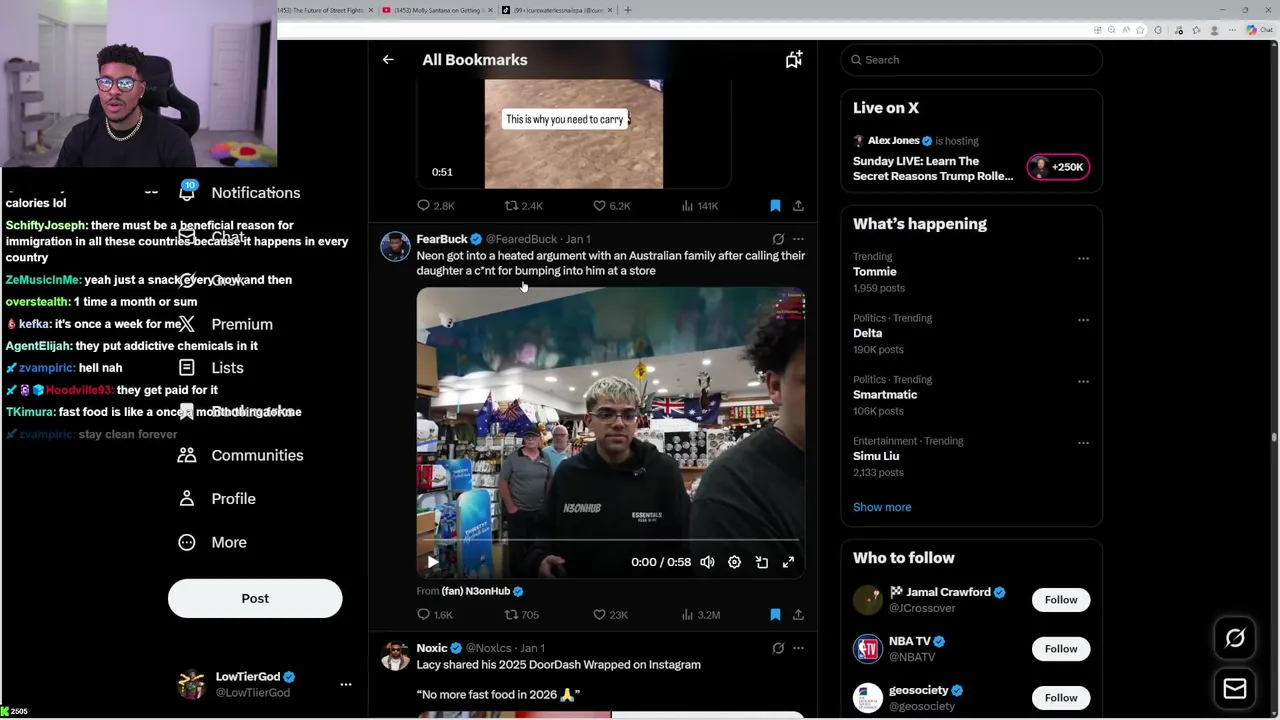The width and height of the screenshot is (1280, 720).
Task: Open more options on FearBuck post
Action: pos(798,239)
